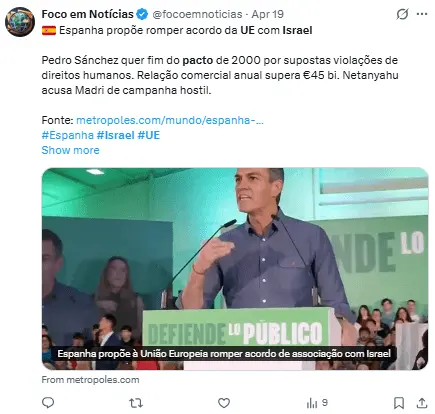Open the #UE hashtag

click(x=149, y=135)
